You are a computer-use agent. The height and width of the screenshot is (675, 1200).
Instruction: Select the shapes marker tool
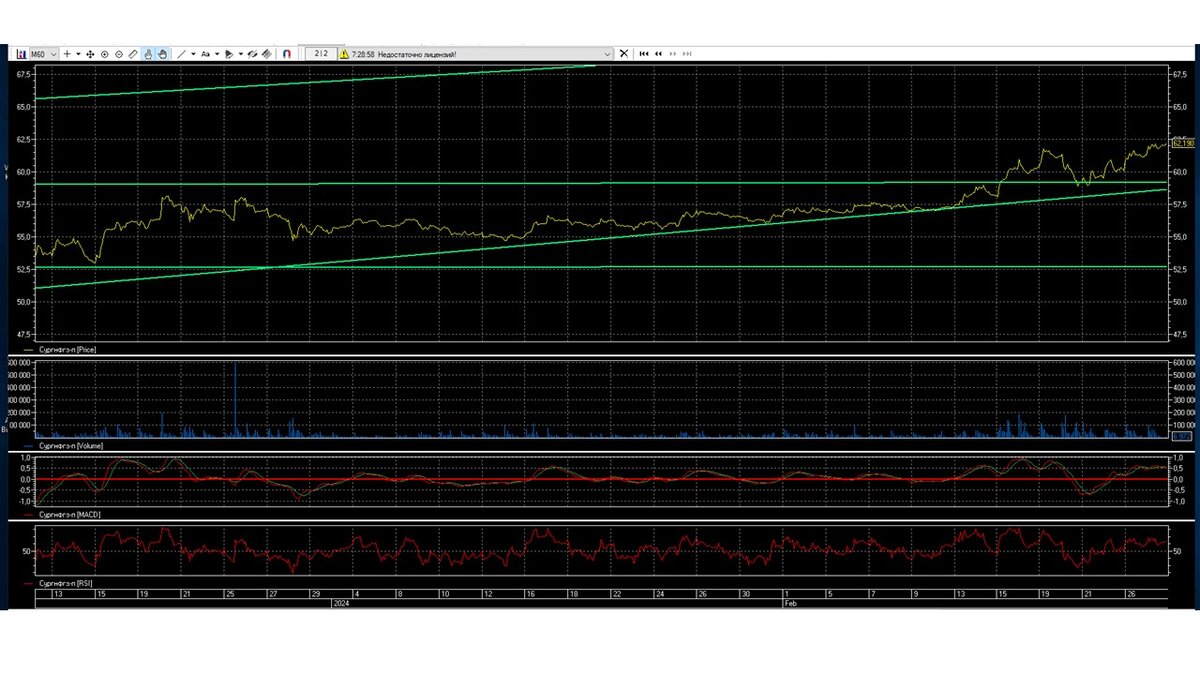(x=229, y=54)
